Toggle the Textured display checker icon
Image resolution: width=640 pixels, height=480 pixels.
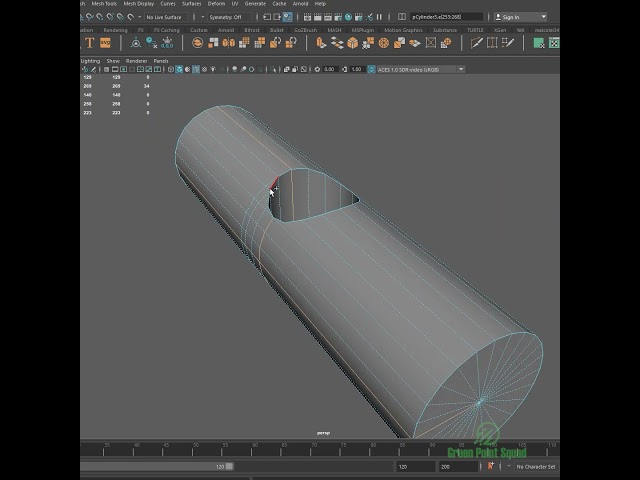pyautogui.click(x=204, y=69)
